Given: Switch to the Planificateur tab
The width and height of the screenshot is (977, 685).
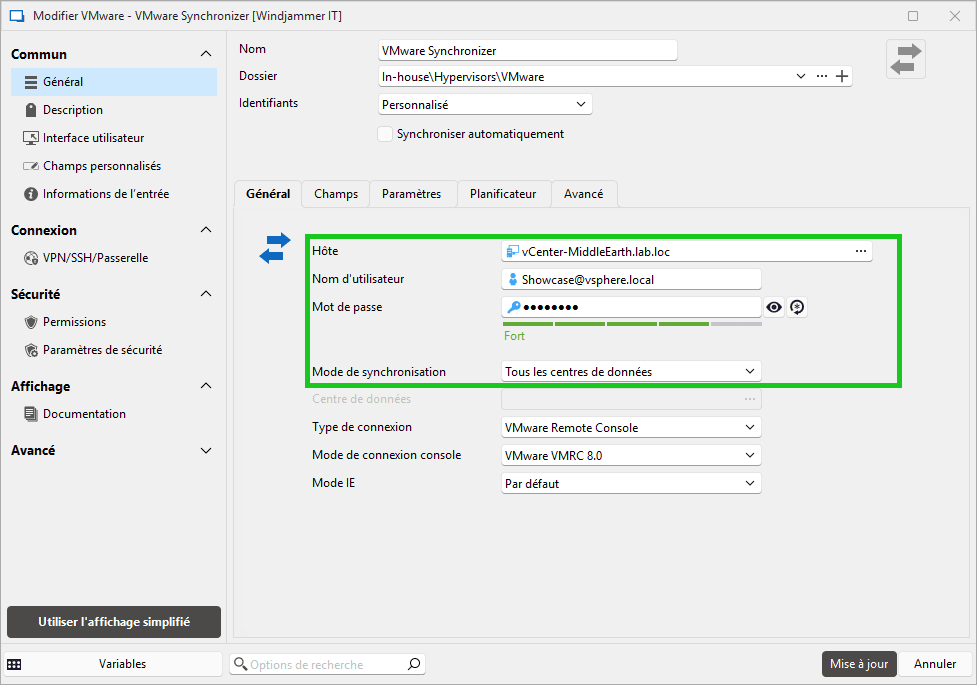Looking at the screenshot, I should 503,194.
